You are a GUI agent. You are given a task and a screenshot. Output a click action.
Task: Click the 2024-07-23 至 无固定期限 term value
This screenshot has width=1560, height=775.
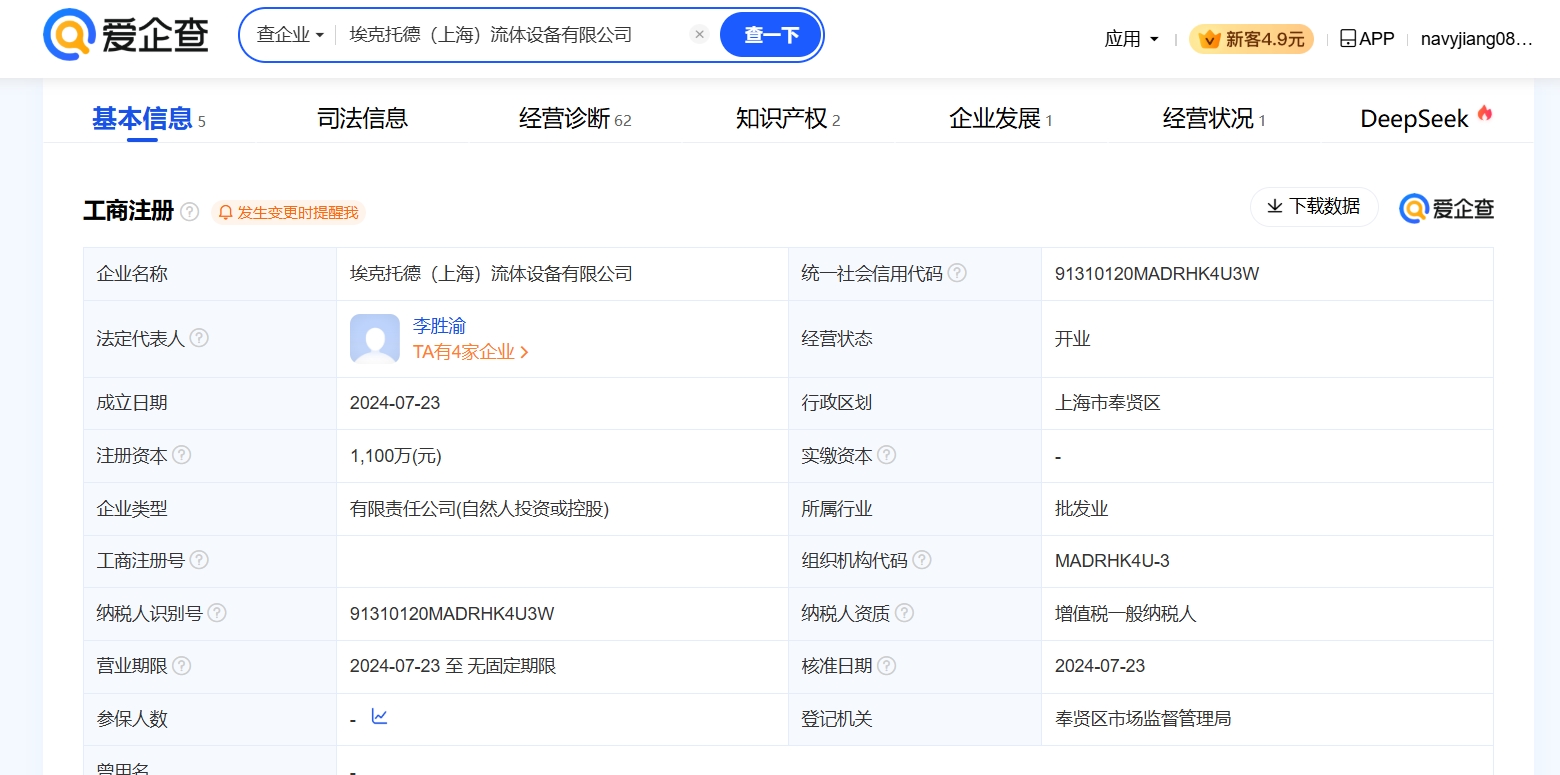[453, 666]
